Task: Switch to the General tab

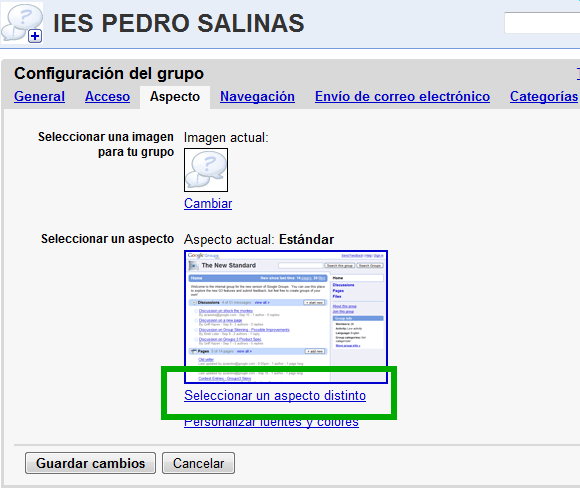Action: coord(40,97)
